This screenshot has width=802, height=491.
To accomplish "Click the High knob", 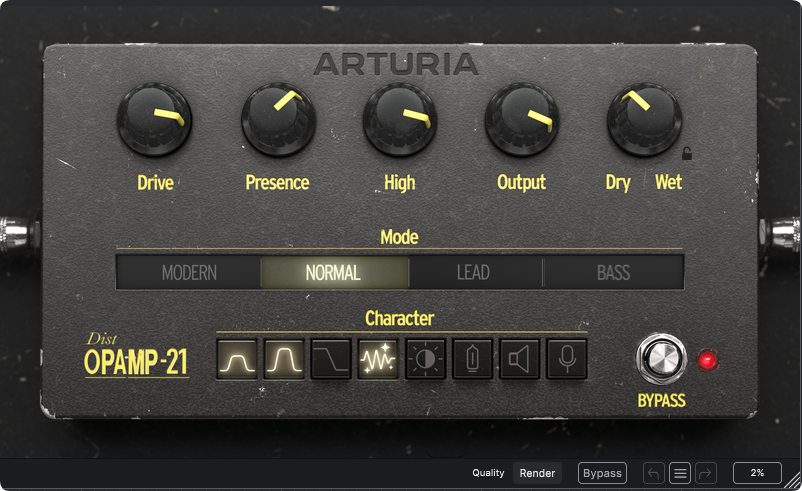I will click(x=400, y=120).
